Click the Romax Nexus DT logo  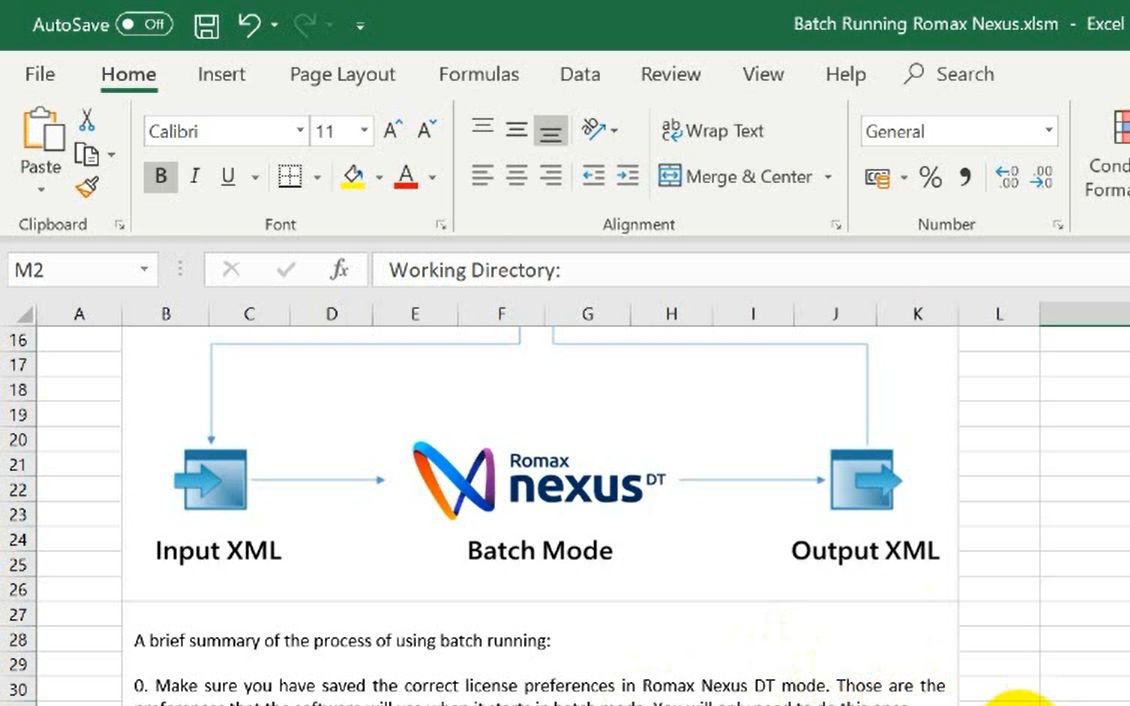coord(538,480)
